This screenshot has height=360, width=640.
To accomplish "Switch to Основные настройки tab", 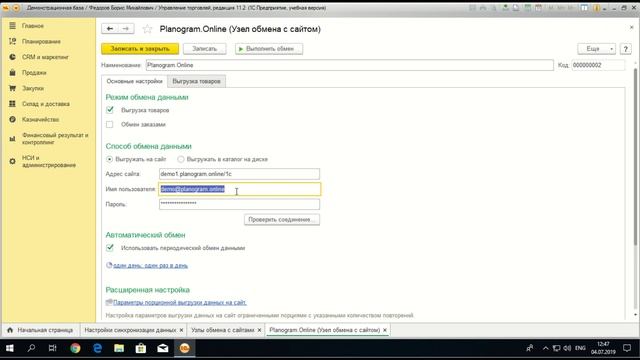I will pos(134,81).
